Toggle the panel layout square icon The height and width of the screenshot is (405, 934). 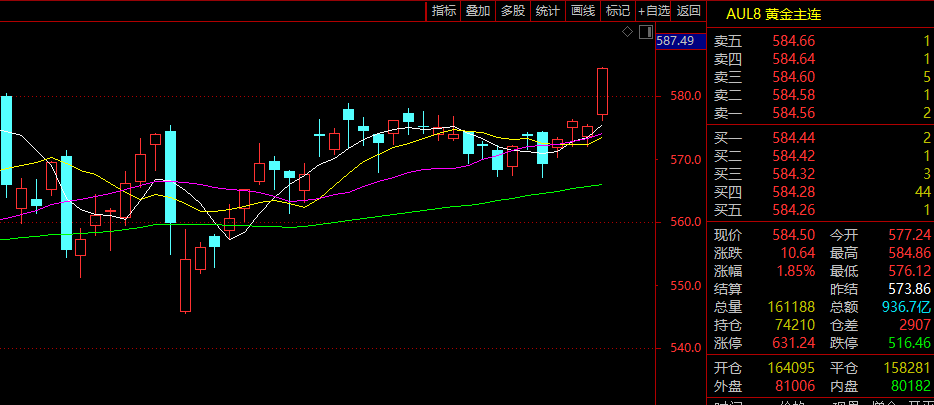pos(646,32)
